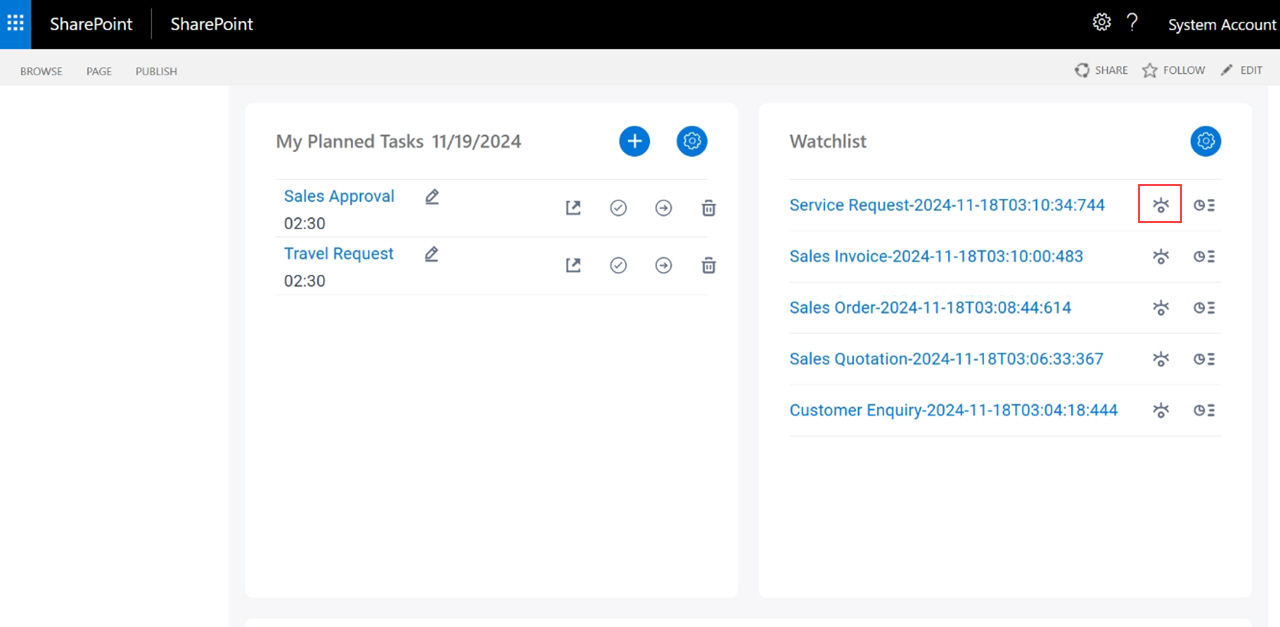Viewport: 1280px width, 627px height.
Task: Open the BROWSE ribbon tab
Action: click(x=41, y=71)
